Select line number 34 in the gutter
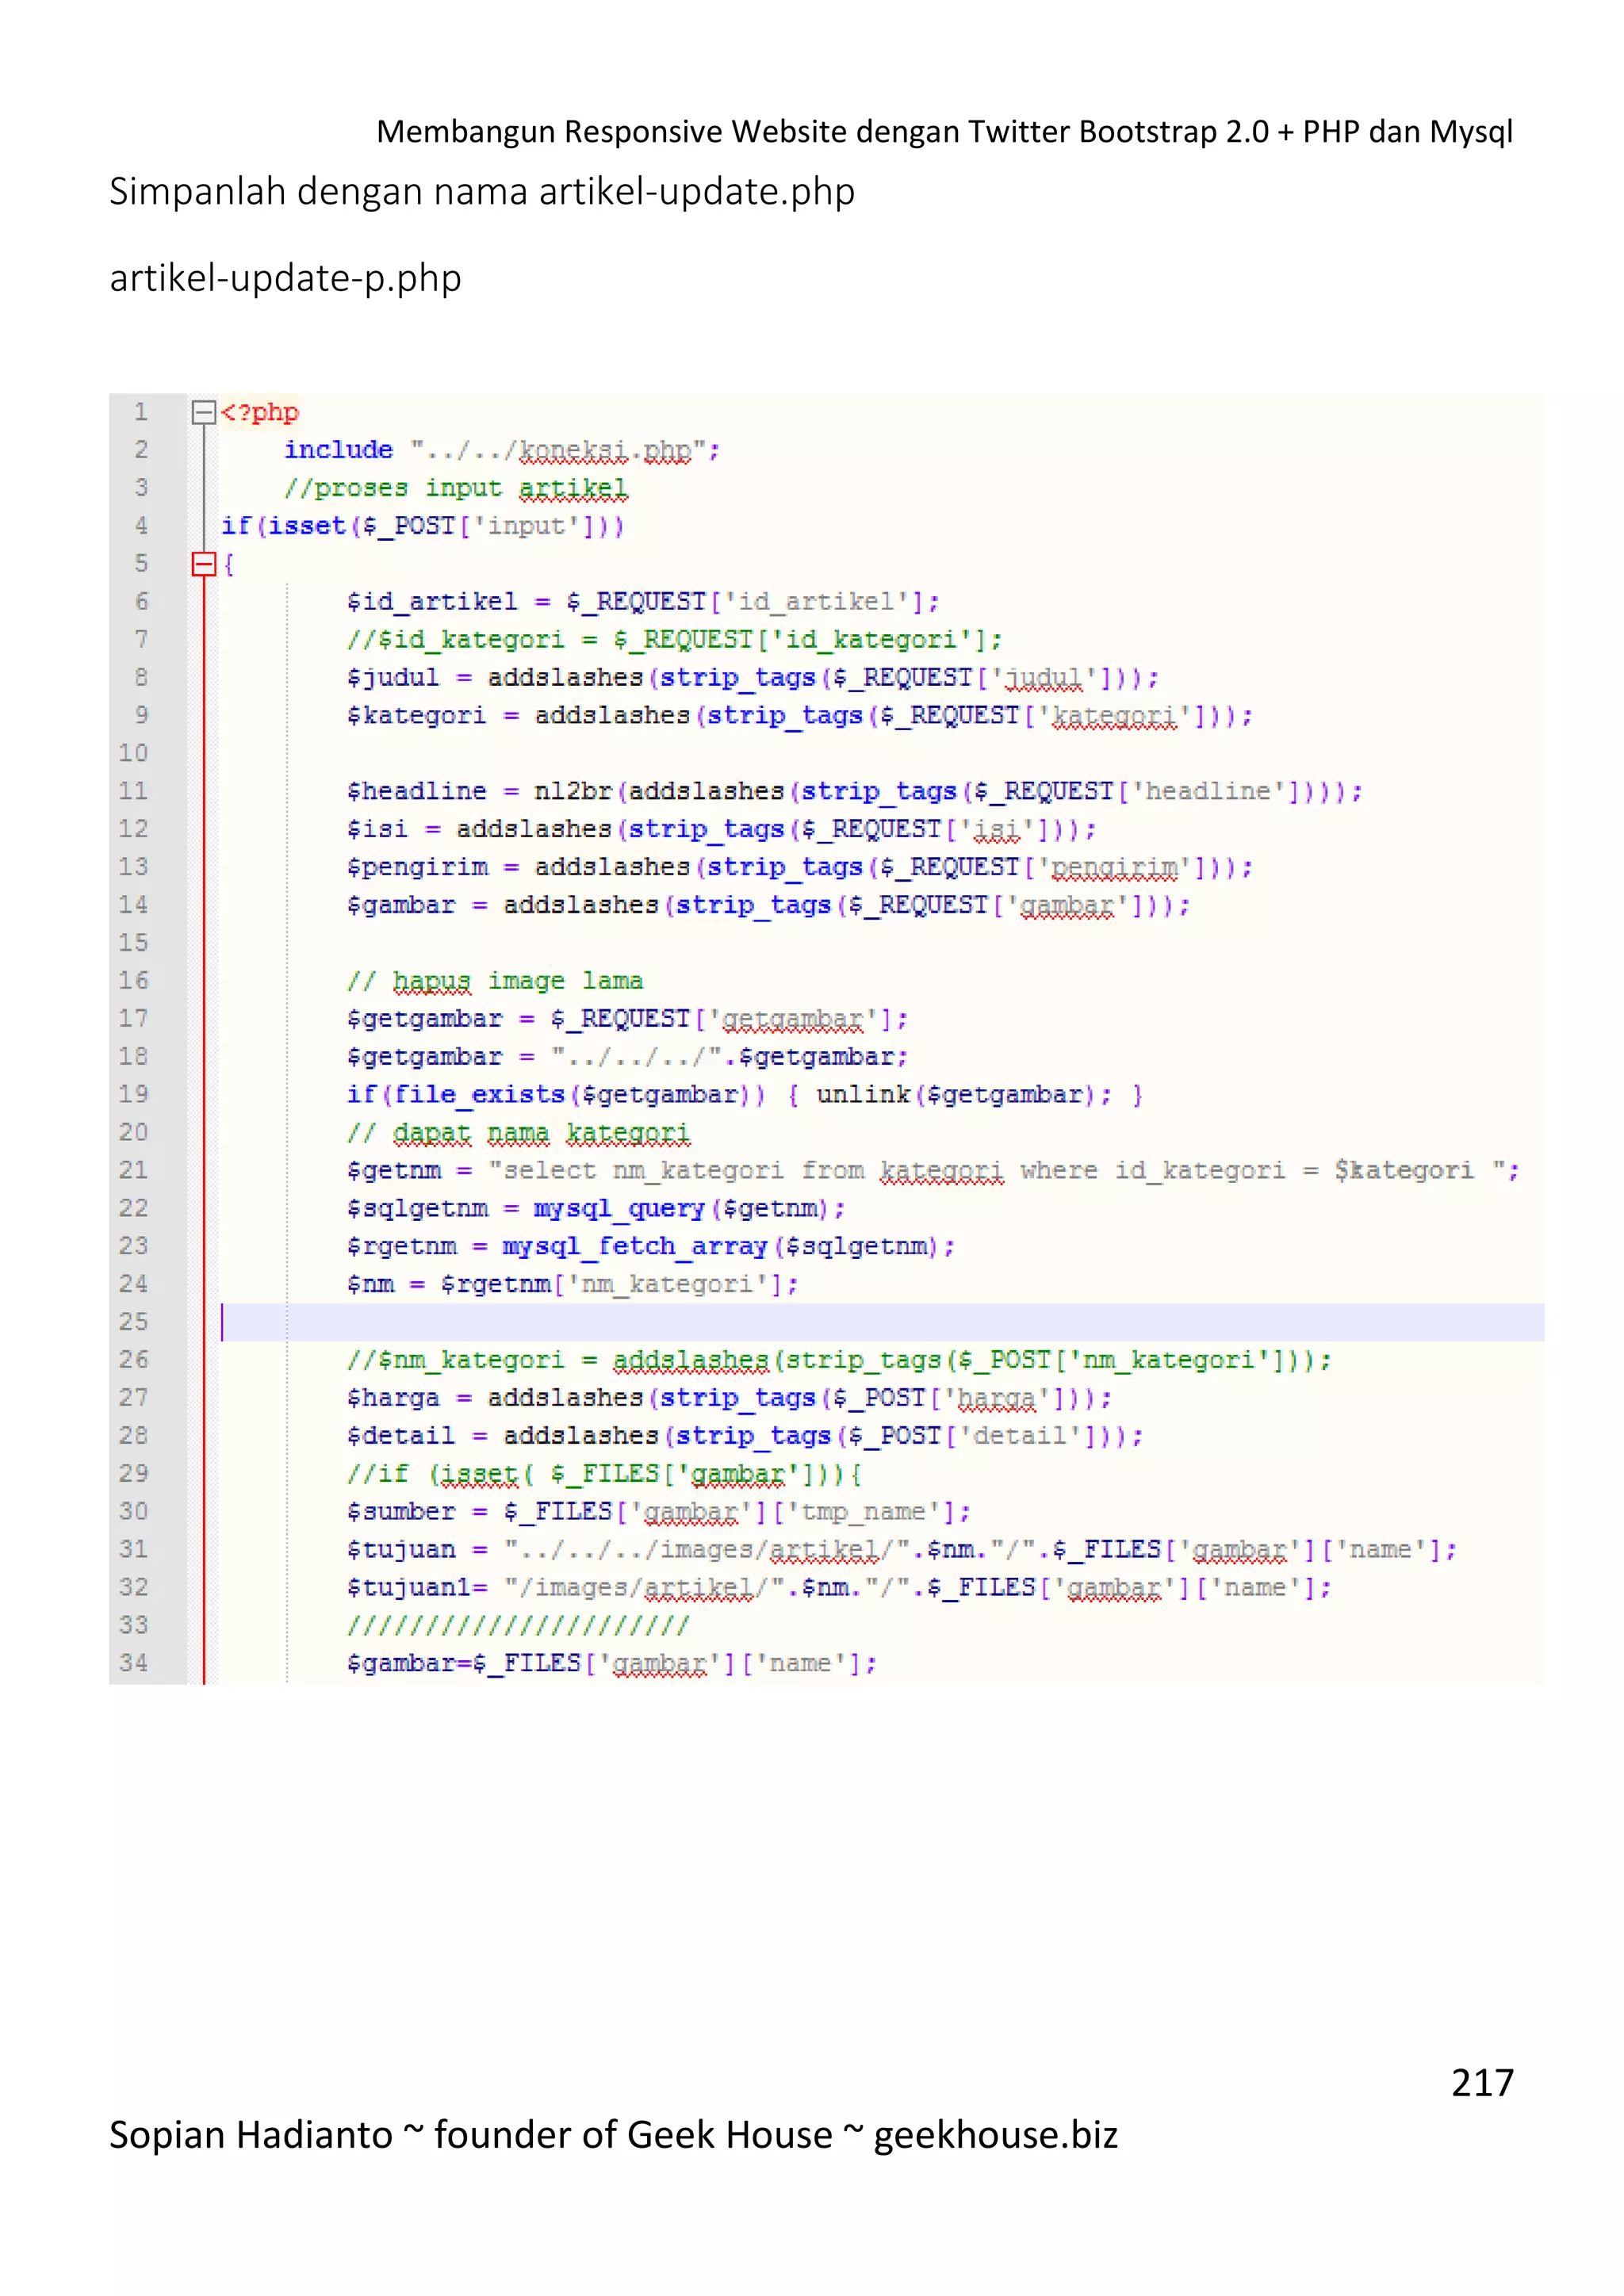 (x=133, y=1663)
